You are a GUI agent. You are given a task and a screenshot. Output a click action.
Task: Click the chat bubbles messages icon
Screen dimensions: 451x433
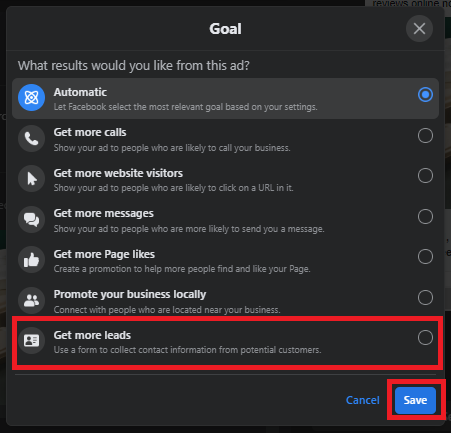(31, 220)
